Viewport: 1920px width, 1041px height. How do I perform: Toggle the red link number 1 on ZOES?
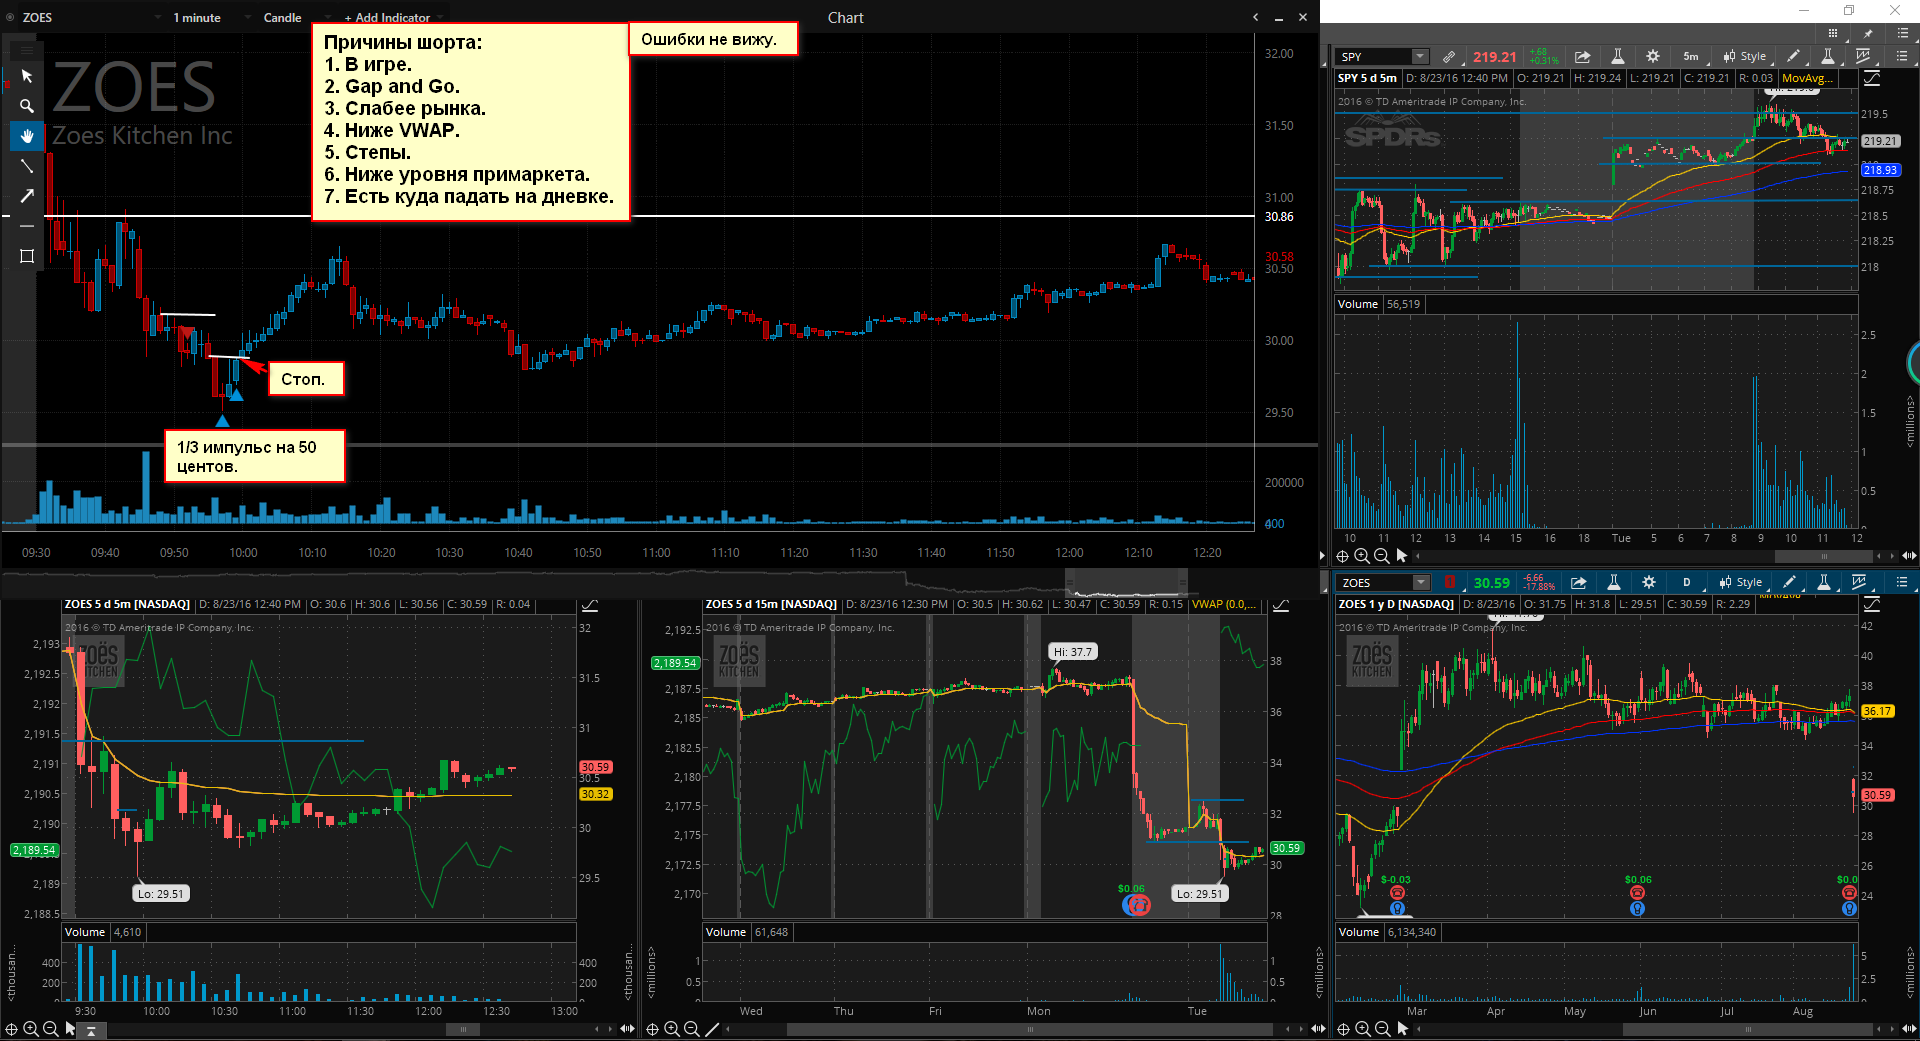tap(1450, 582)
